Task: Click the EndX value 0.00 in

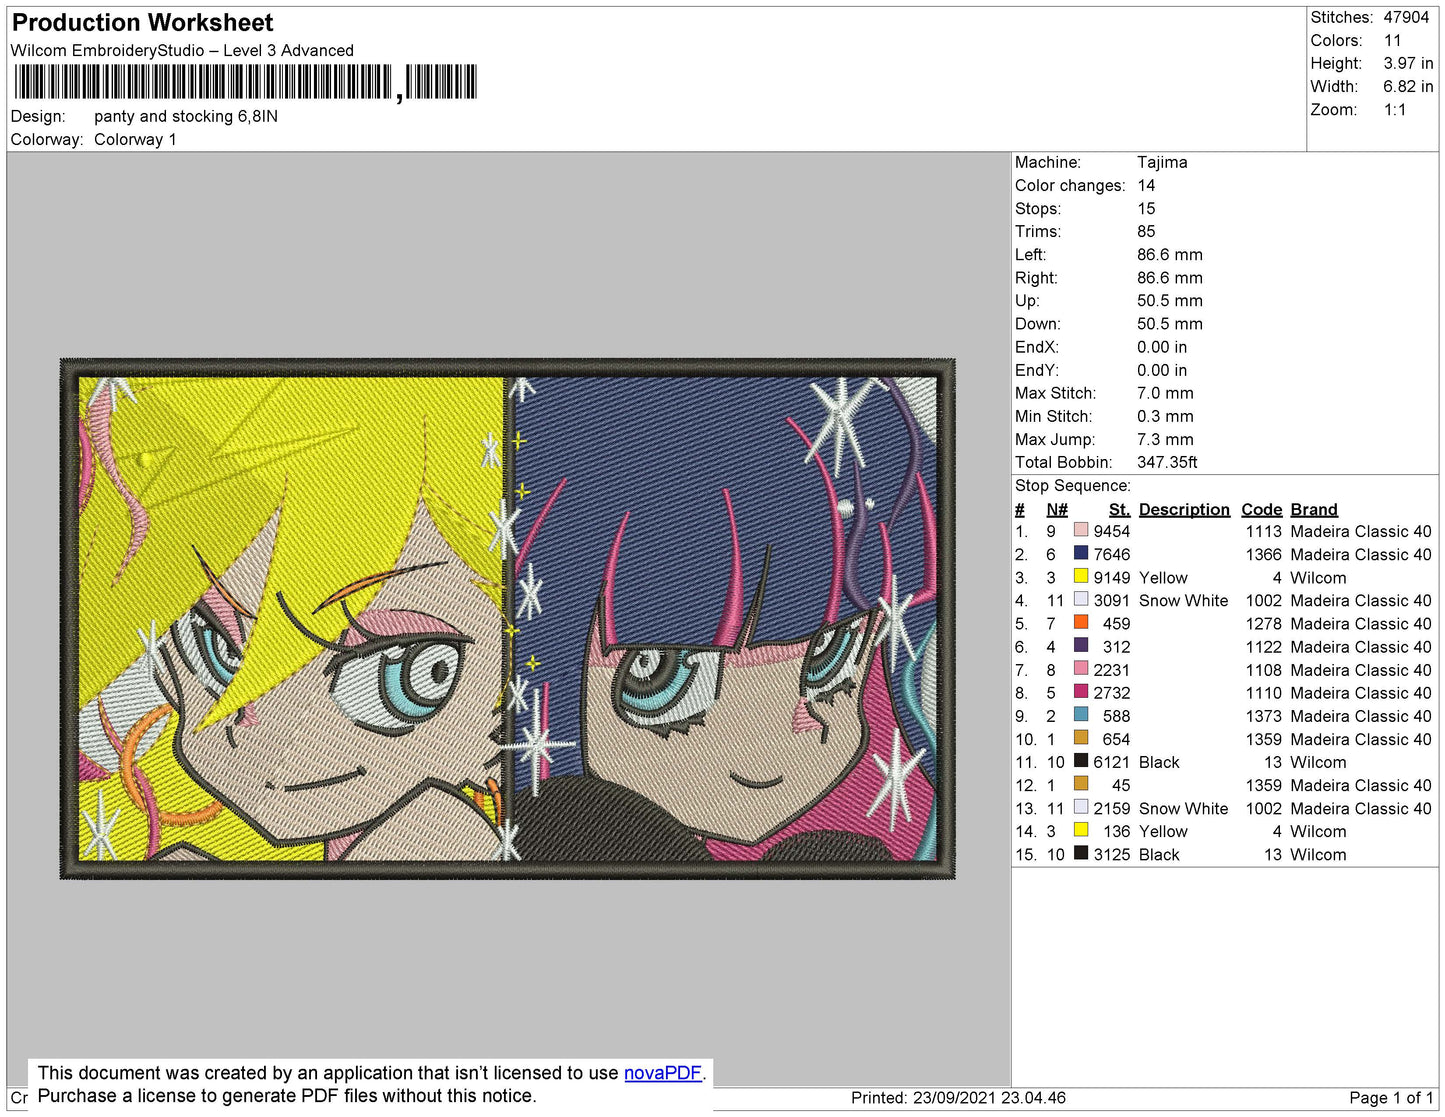Action: coord(1162,347)
